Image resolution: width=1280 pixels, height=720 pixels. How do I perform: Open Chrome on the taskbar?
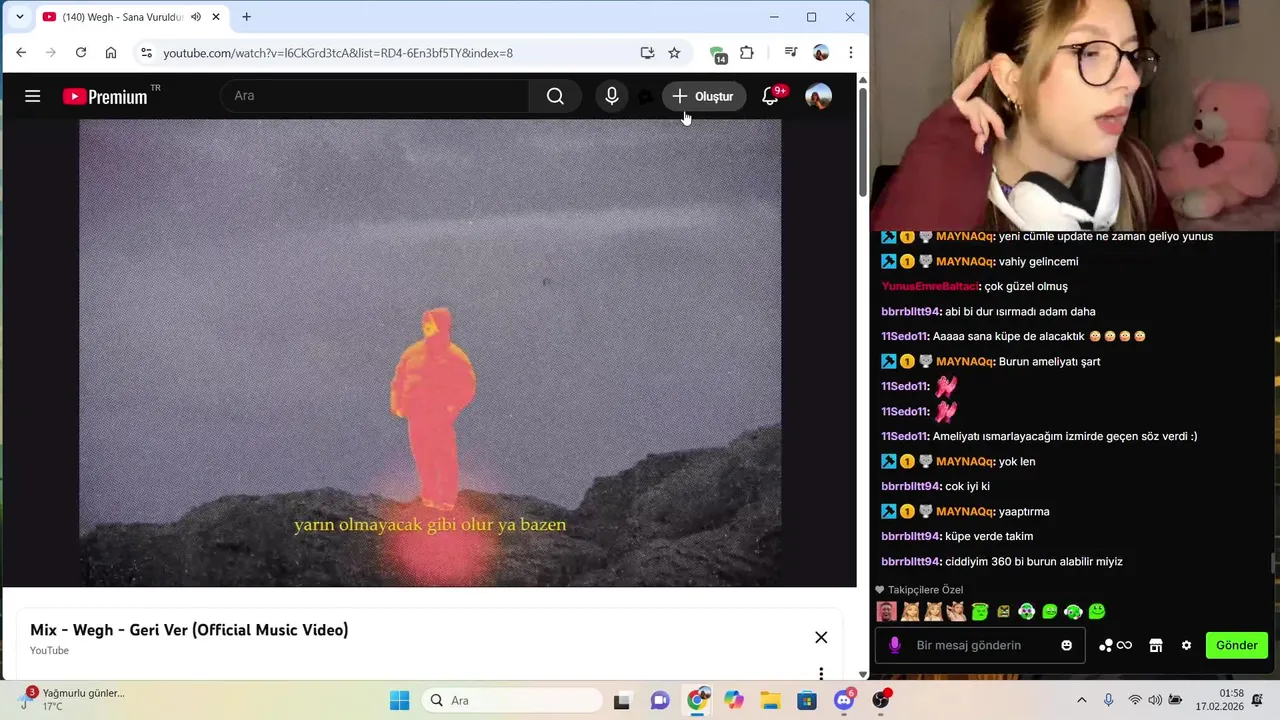(x=697, y=700)
